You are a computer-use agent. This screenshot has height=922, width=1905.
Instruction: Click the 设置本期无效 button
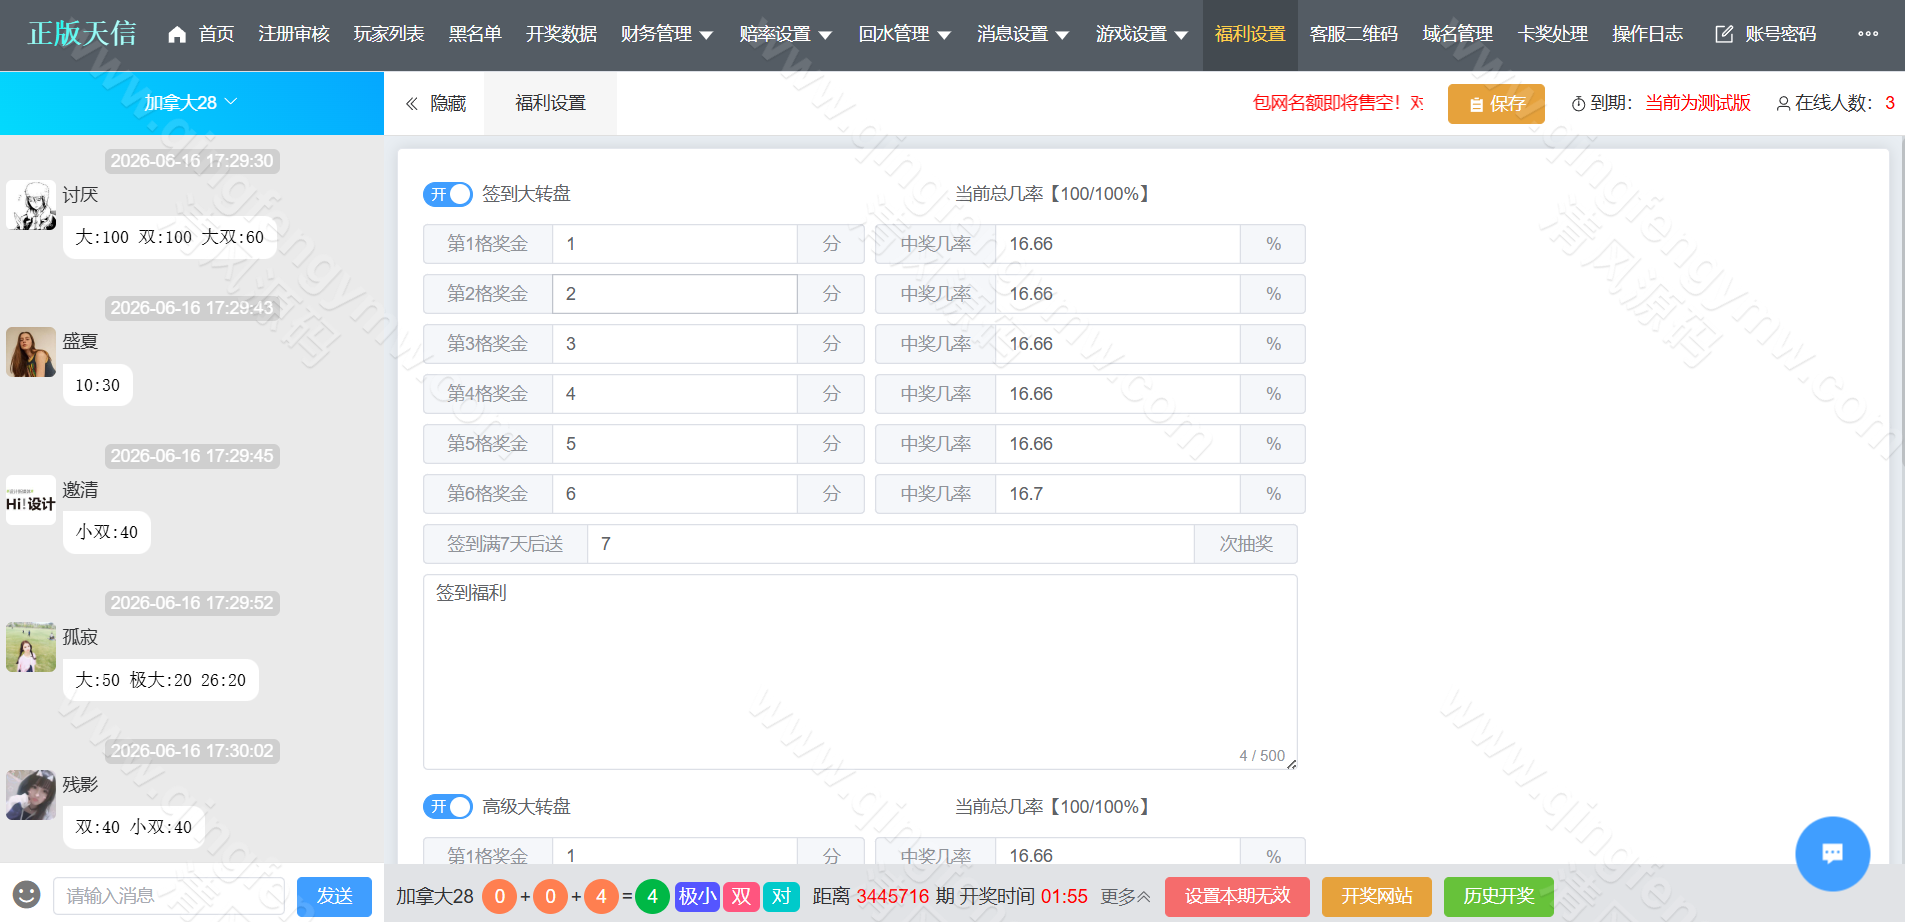(1237, 896)
